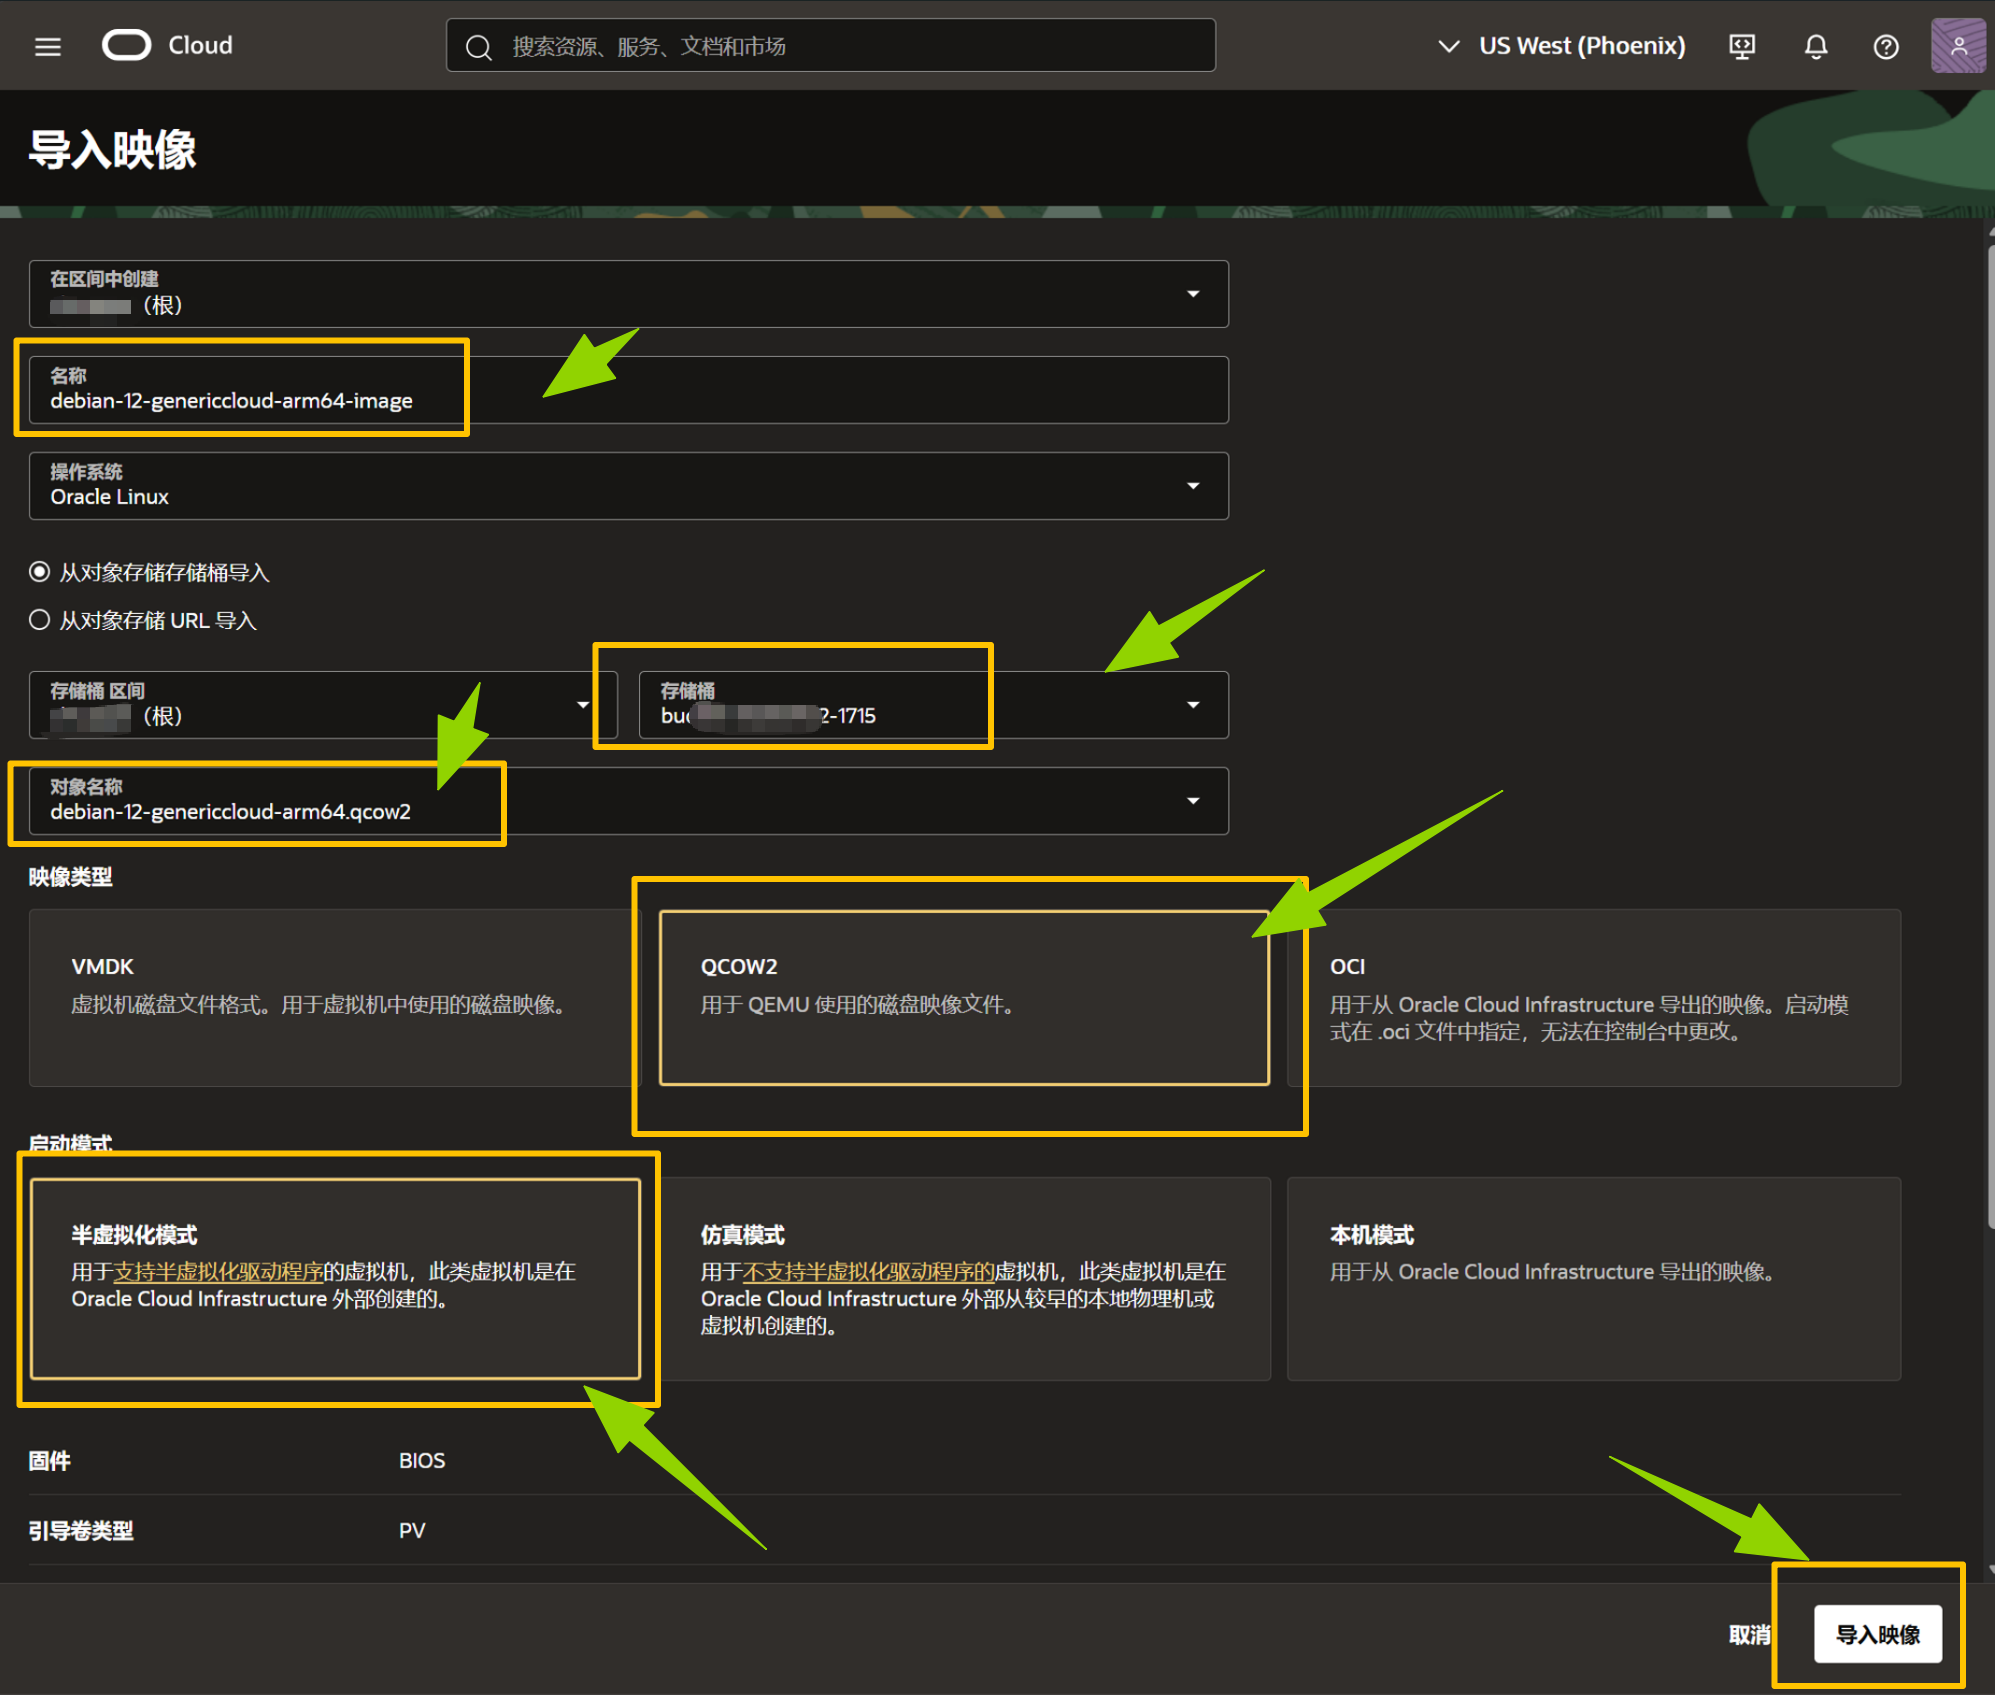Image resolution: width=1995 pixels, height=1695 pixels.
Task: Open the hamburger navigation menu
Action: click(47, 46)
